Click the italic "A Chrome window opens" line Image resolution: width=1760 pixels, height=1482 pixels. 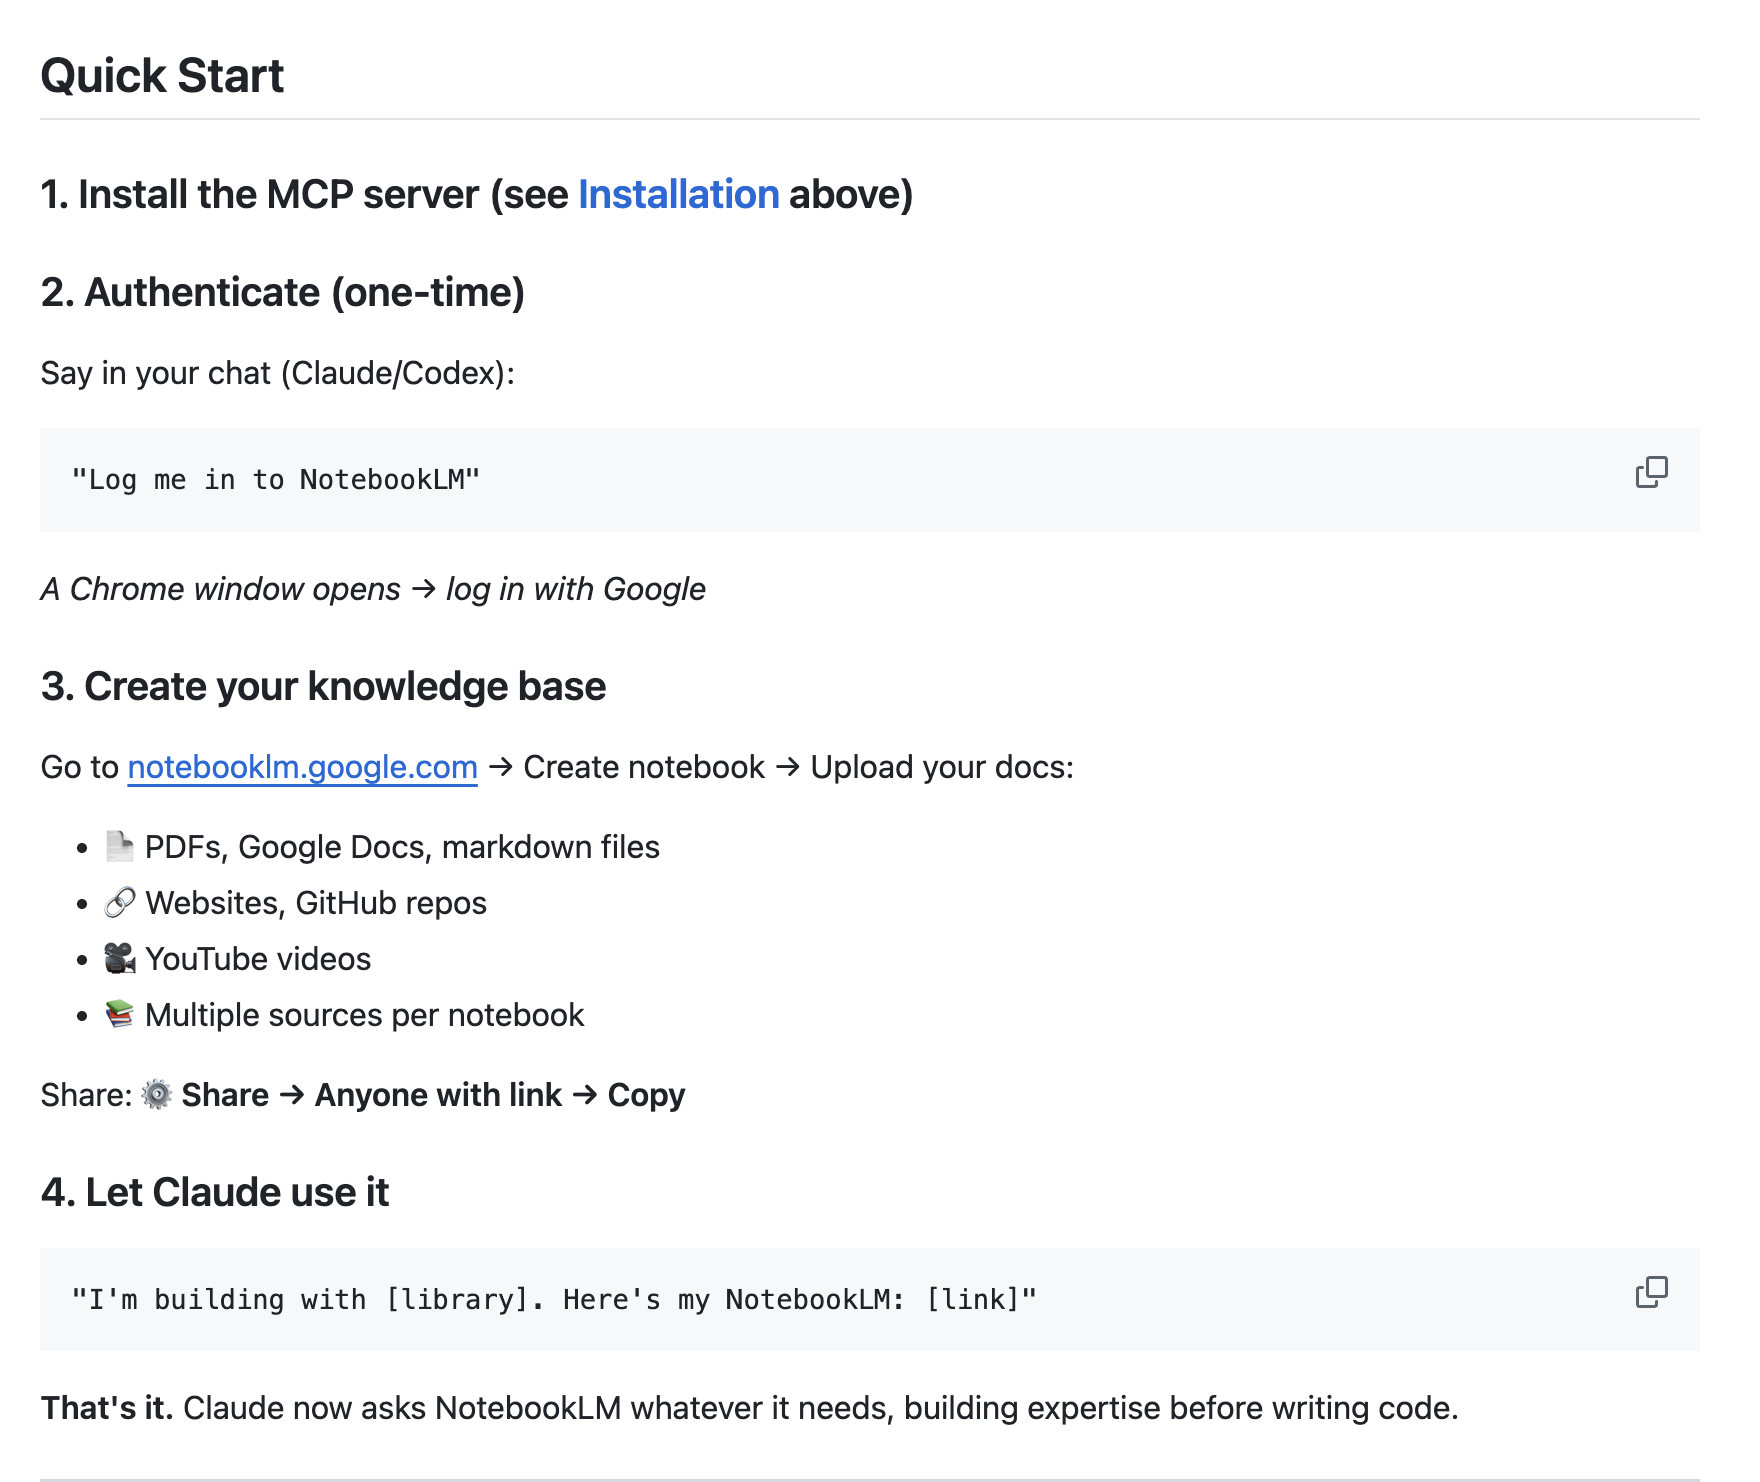coord(373,589)
